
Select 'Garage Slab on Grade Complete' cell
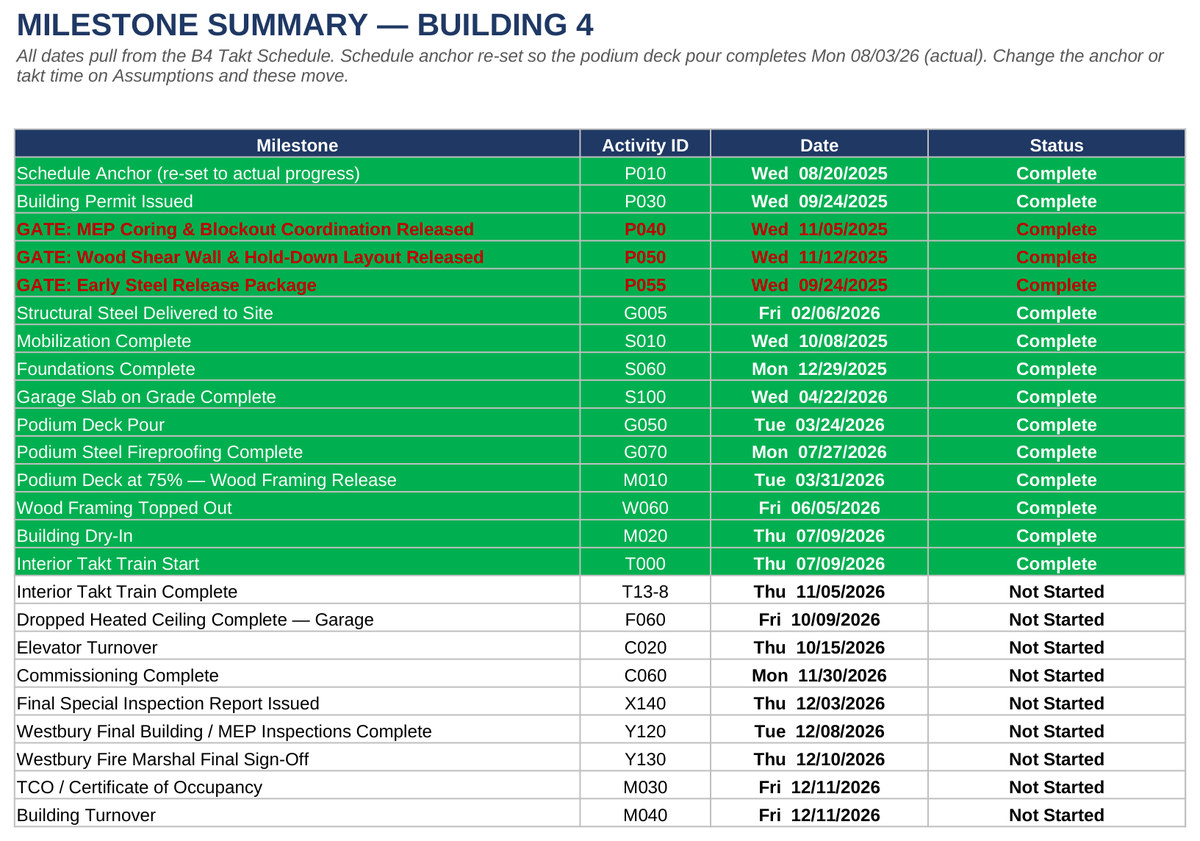click(x=297, y=397)
